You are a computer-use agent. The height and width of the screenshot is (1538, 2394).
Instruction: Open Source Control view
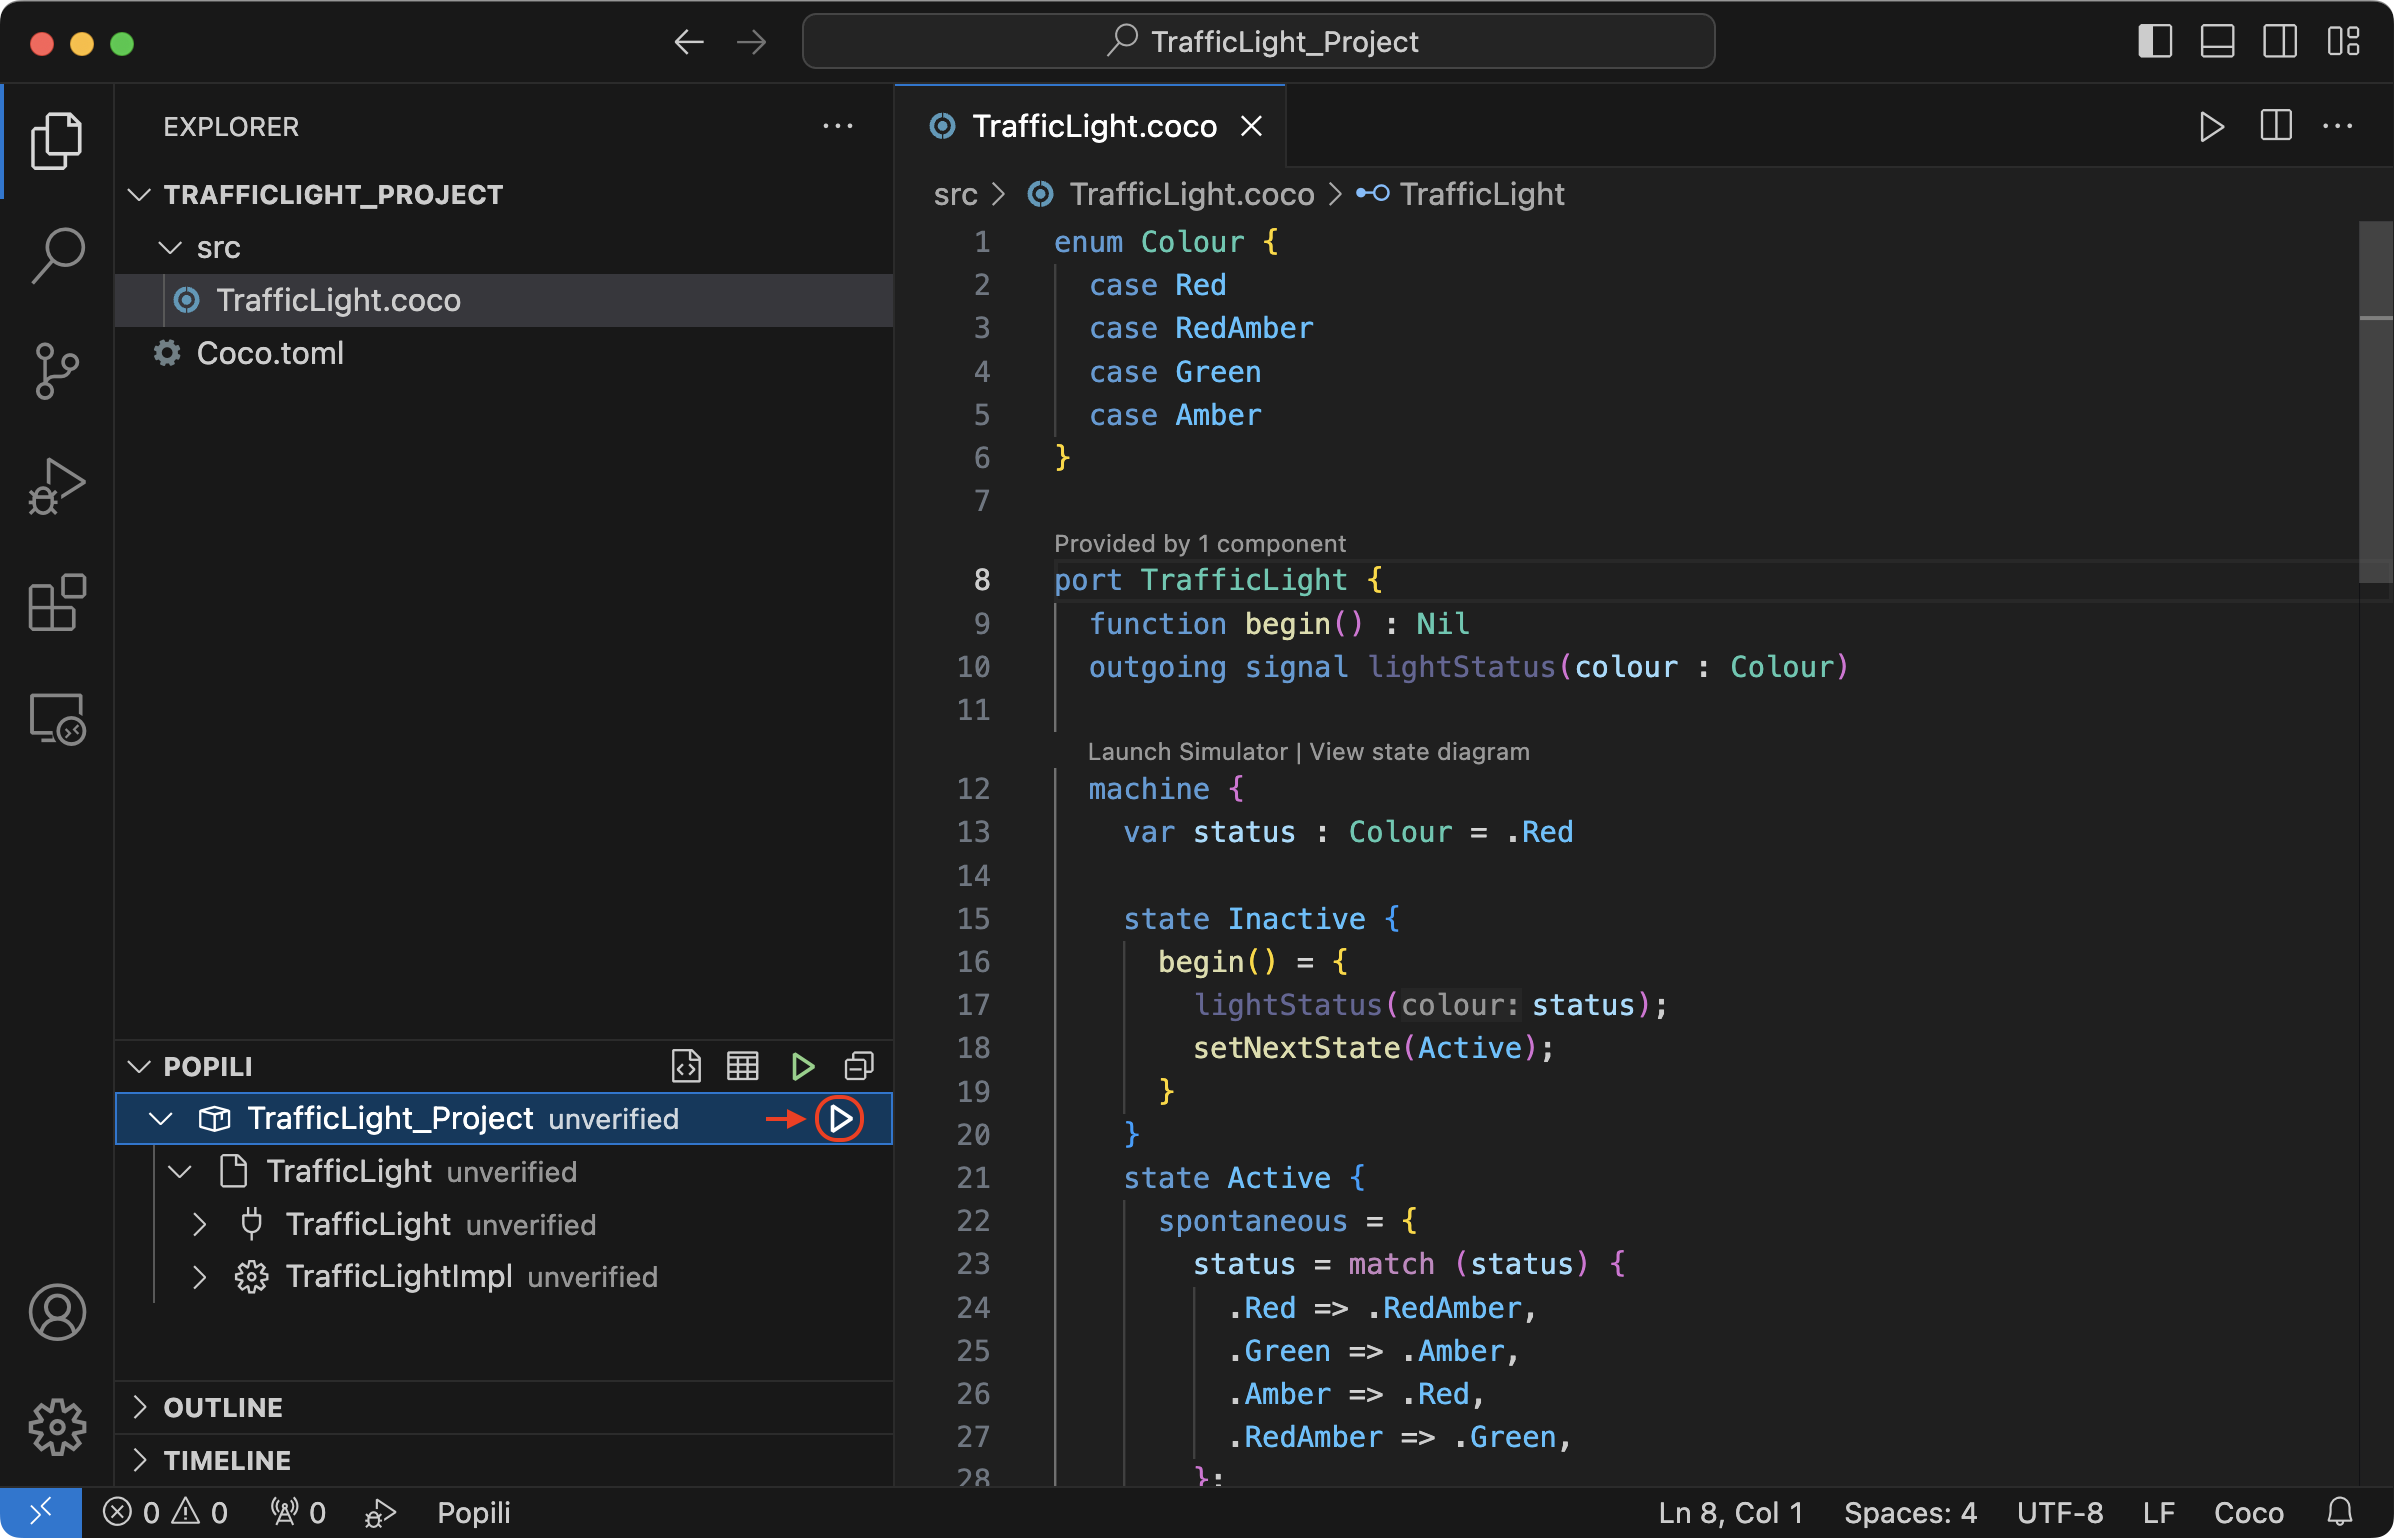(x=57, y=371)
